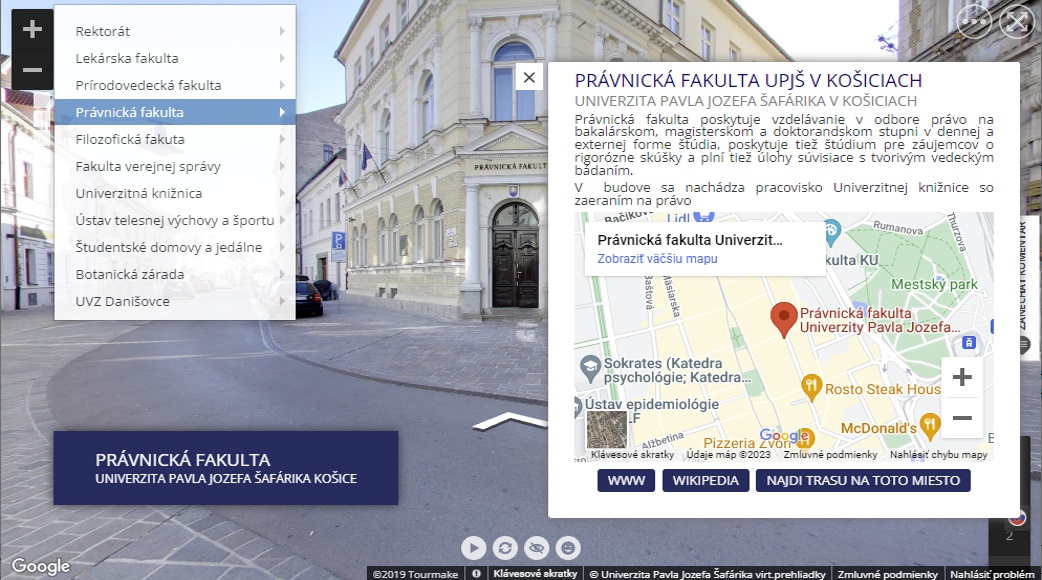This screenshot has height=580, width=1042.
Task: Click the Ústav epidemiológie label on the map
Action: 651,404
